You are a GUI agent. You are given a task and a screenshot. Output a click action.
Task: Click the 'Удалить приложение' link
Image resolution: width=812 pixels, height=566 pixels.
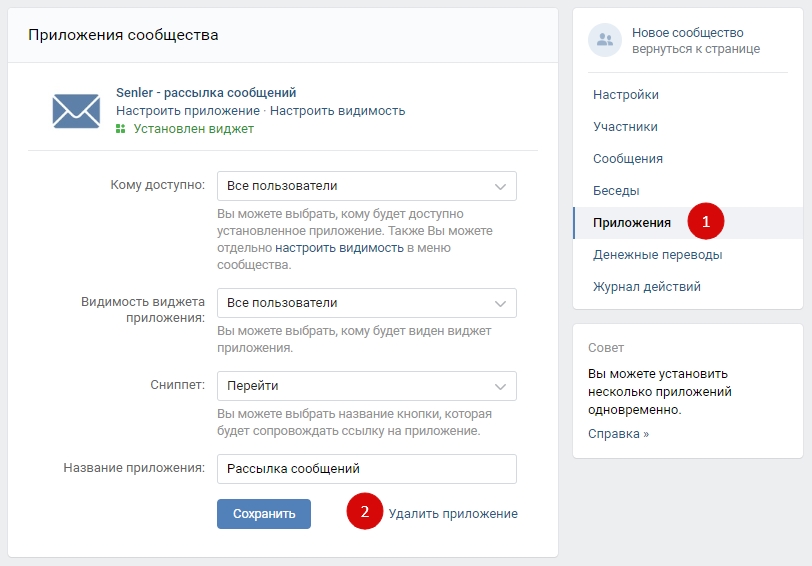(453, 514)
